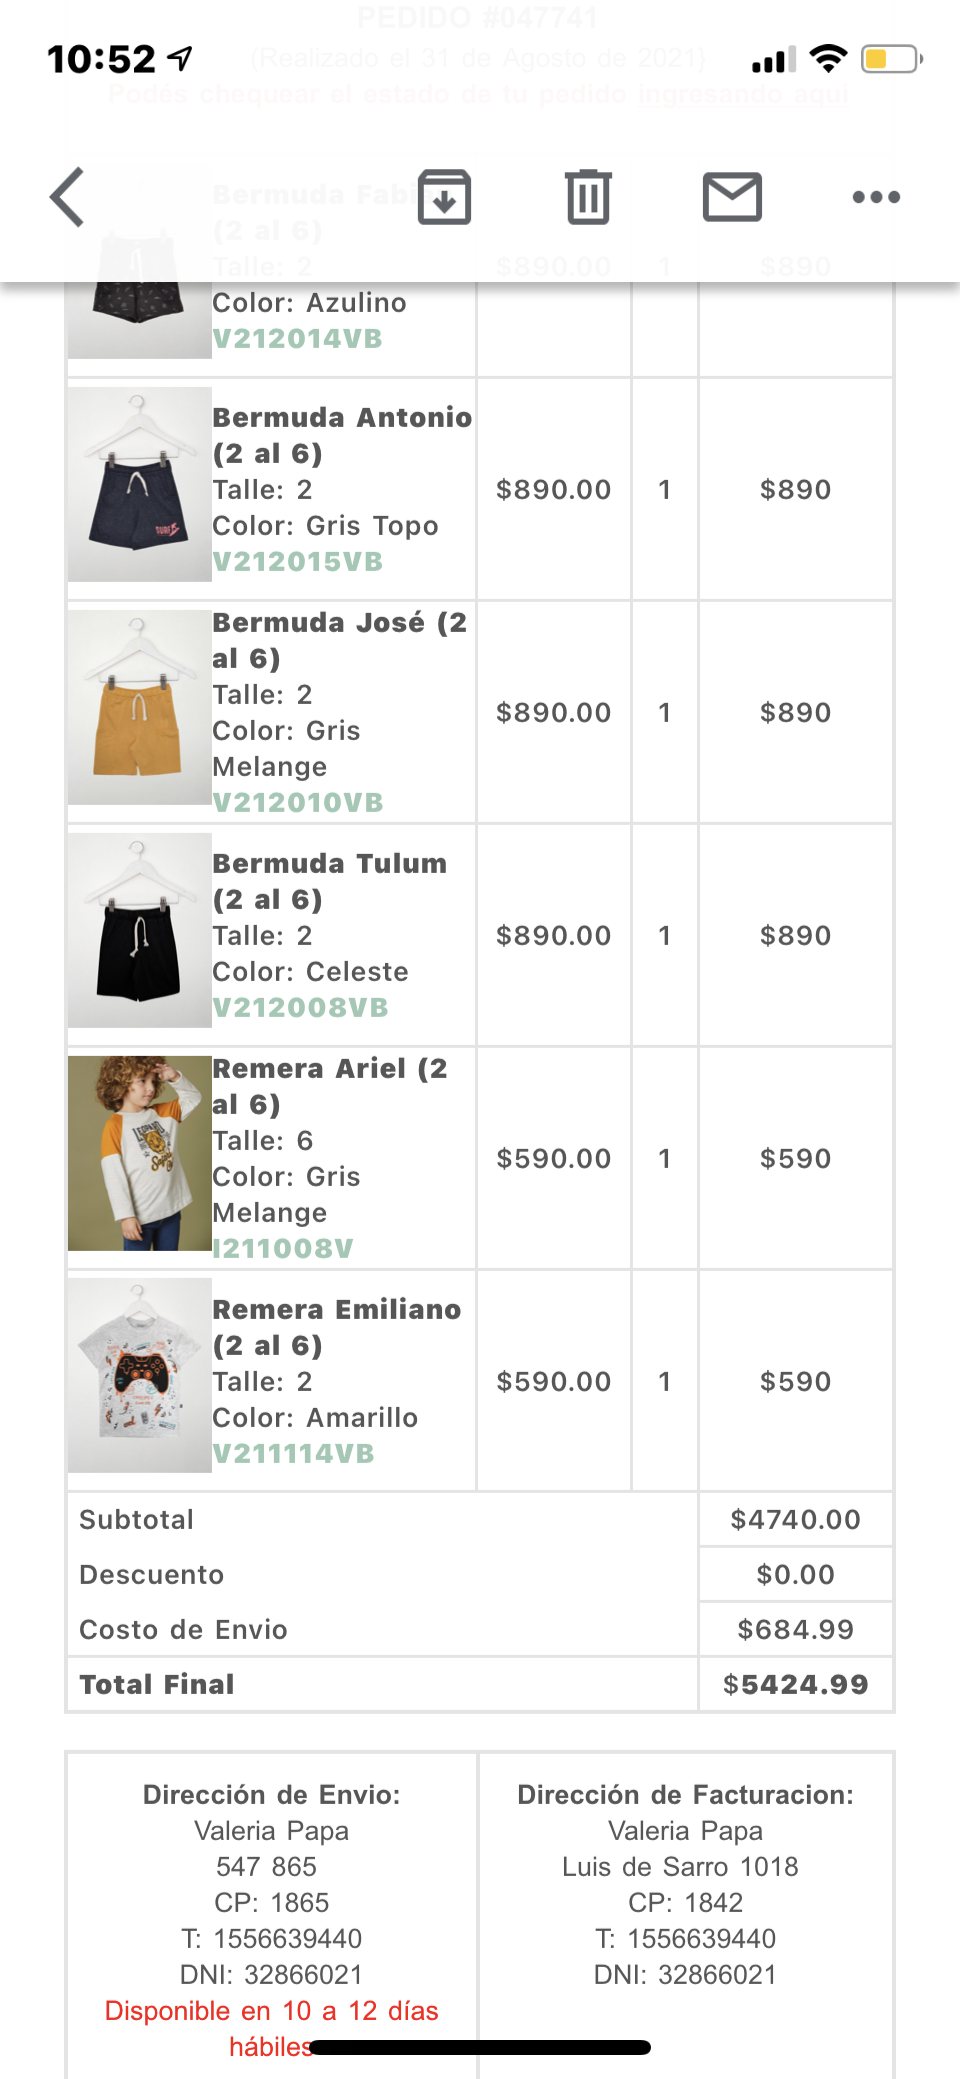Image resolution: width=960 pixels, height=2079 pixels.
Task: Delete email with trash icon
Action: (588, 197)
